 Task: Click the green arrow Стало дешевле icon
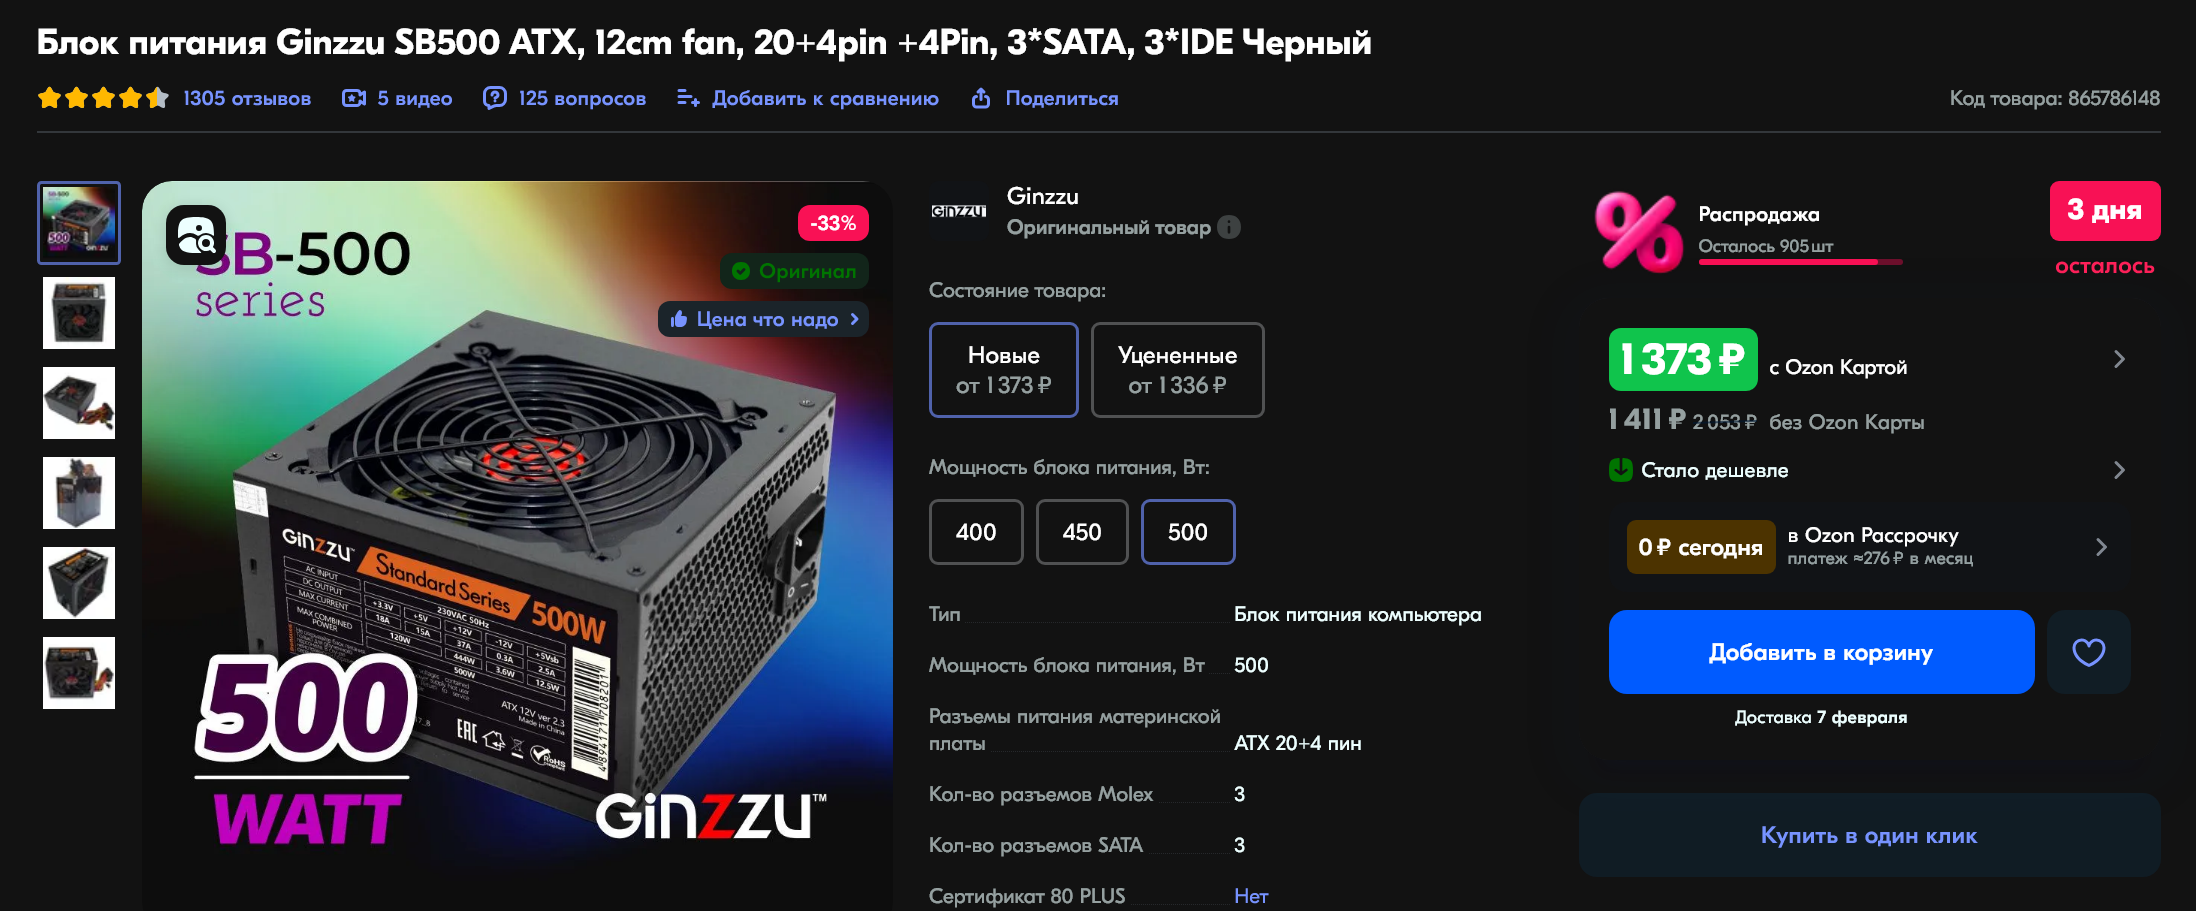(x=1620, y=469)
